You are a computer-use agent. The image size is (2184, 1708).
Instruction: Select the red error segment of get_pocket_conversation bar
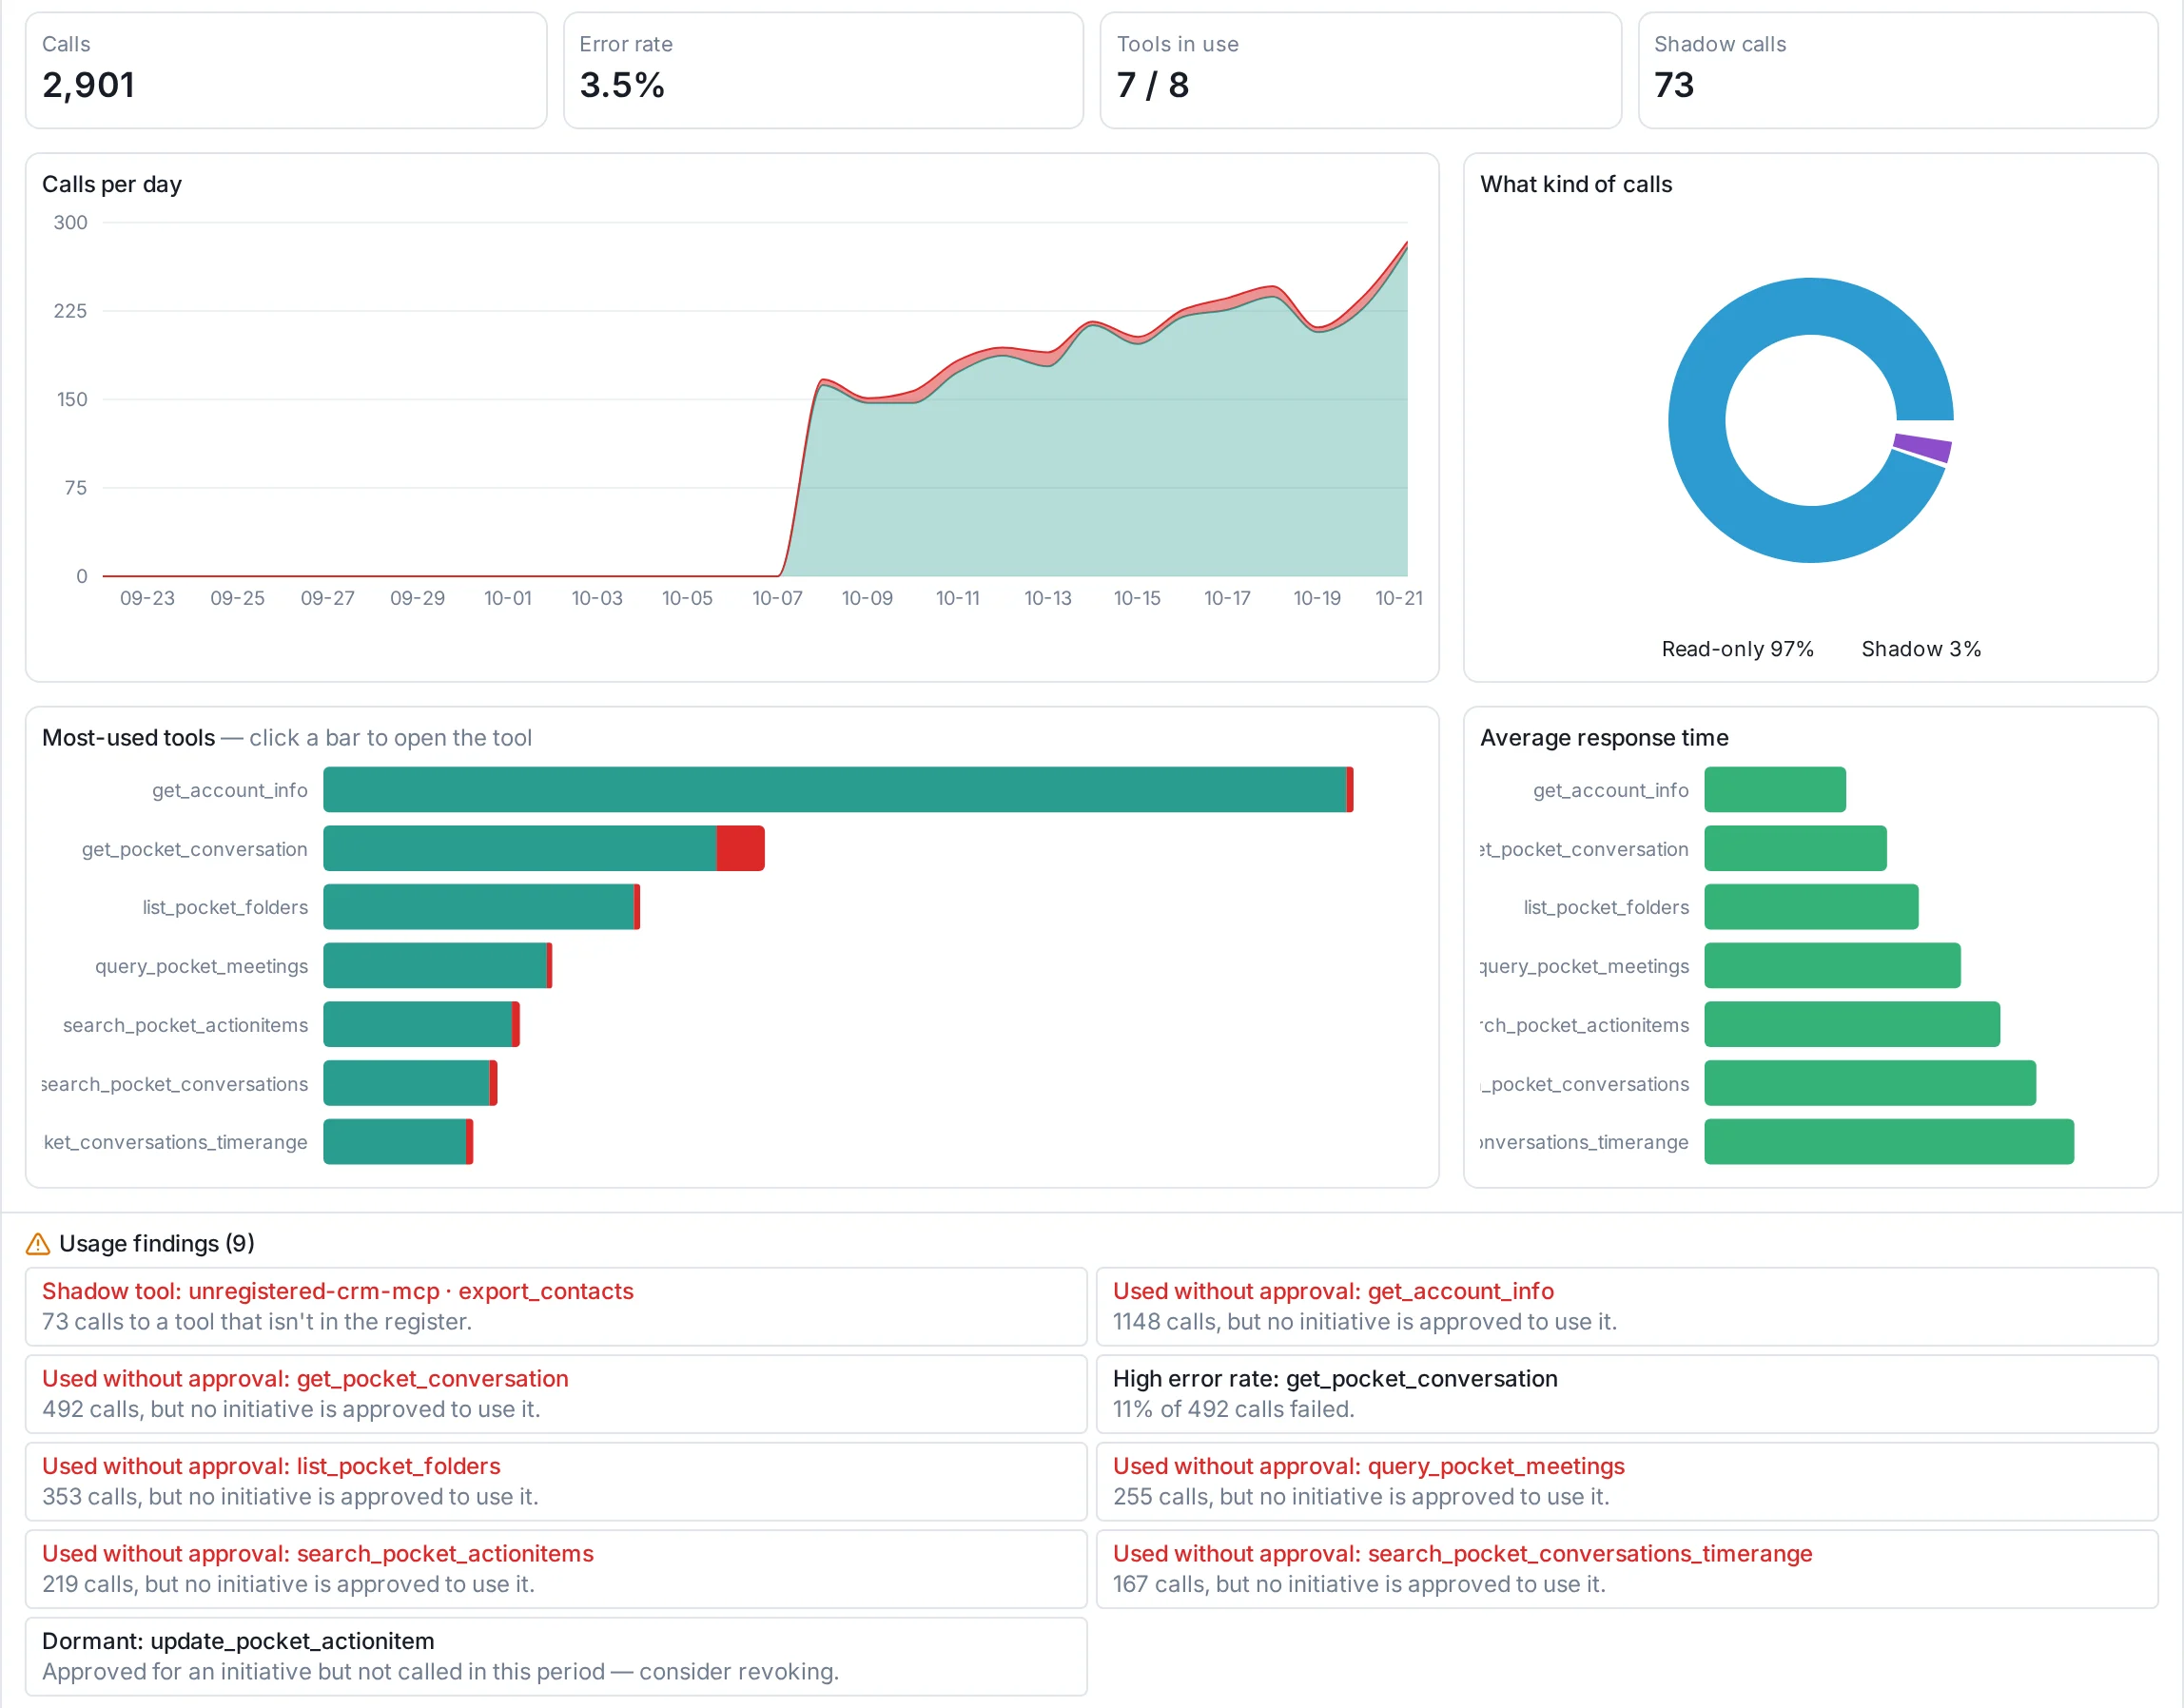coord(741,848)
